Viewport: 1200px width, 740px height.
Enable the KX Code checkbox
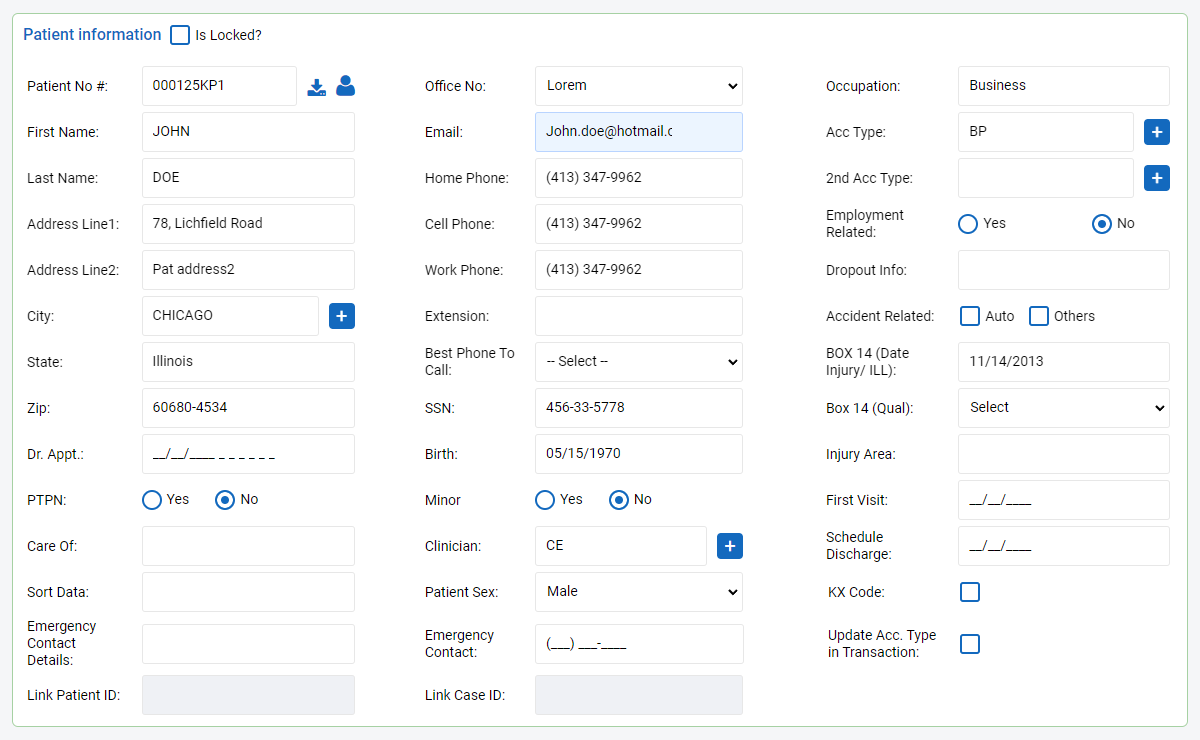tap(969, 591)
